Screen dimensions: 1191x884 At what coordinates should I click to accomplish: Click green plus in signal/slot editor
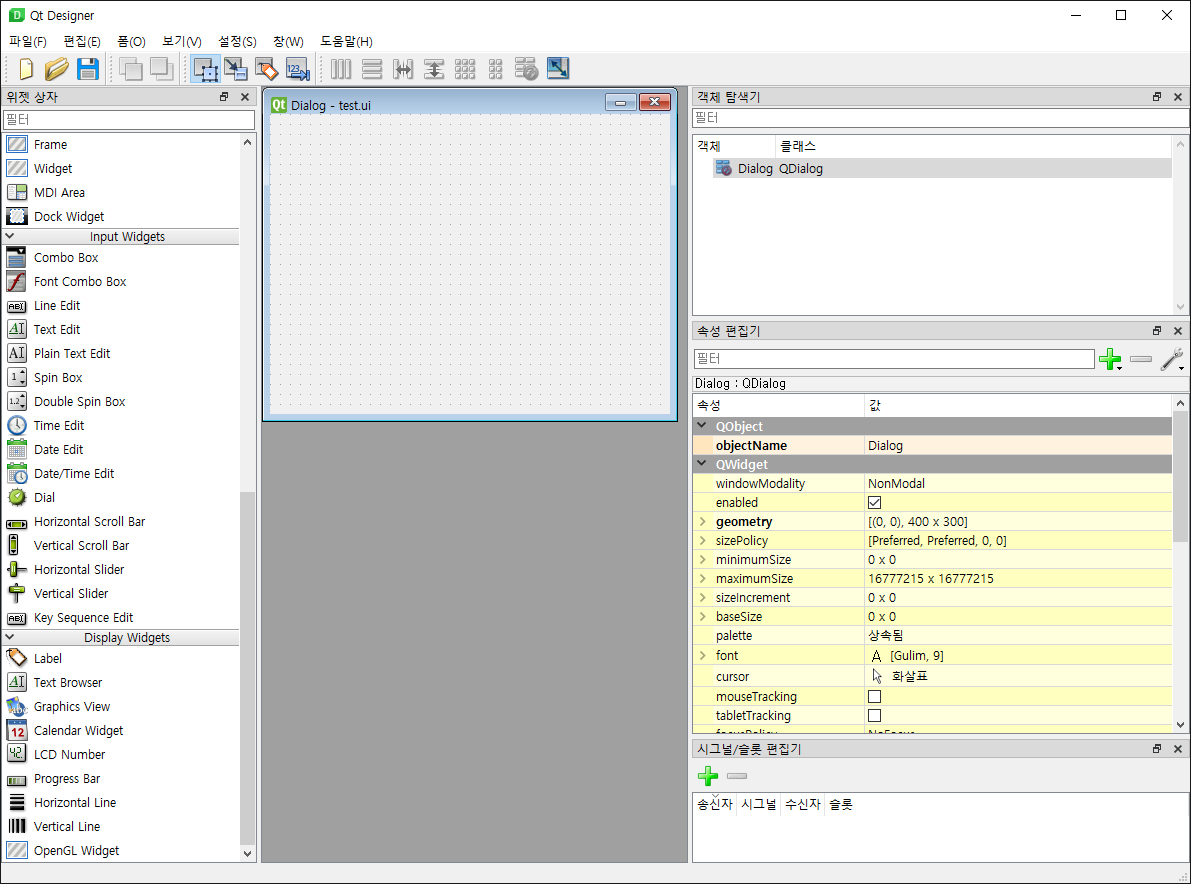708,775
